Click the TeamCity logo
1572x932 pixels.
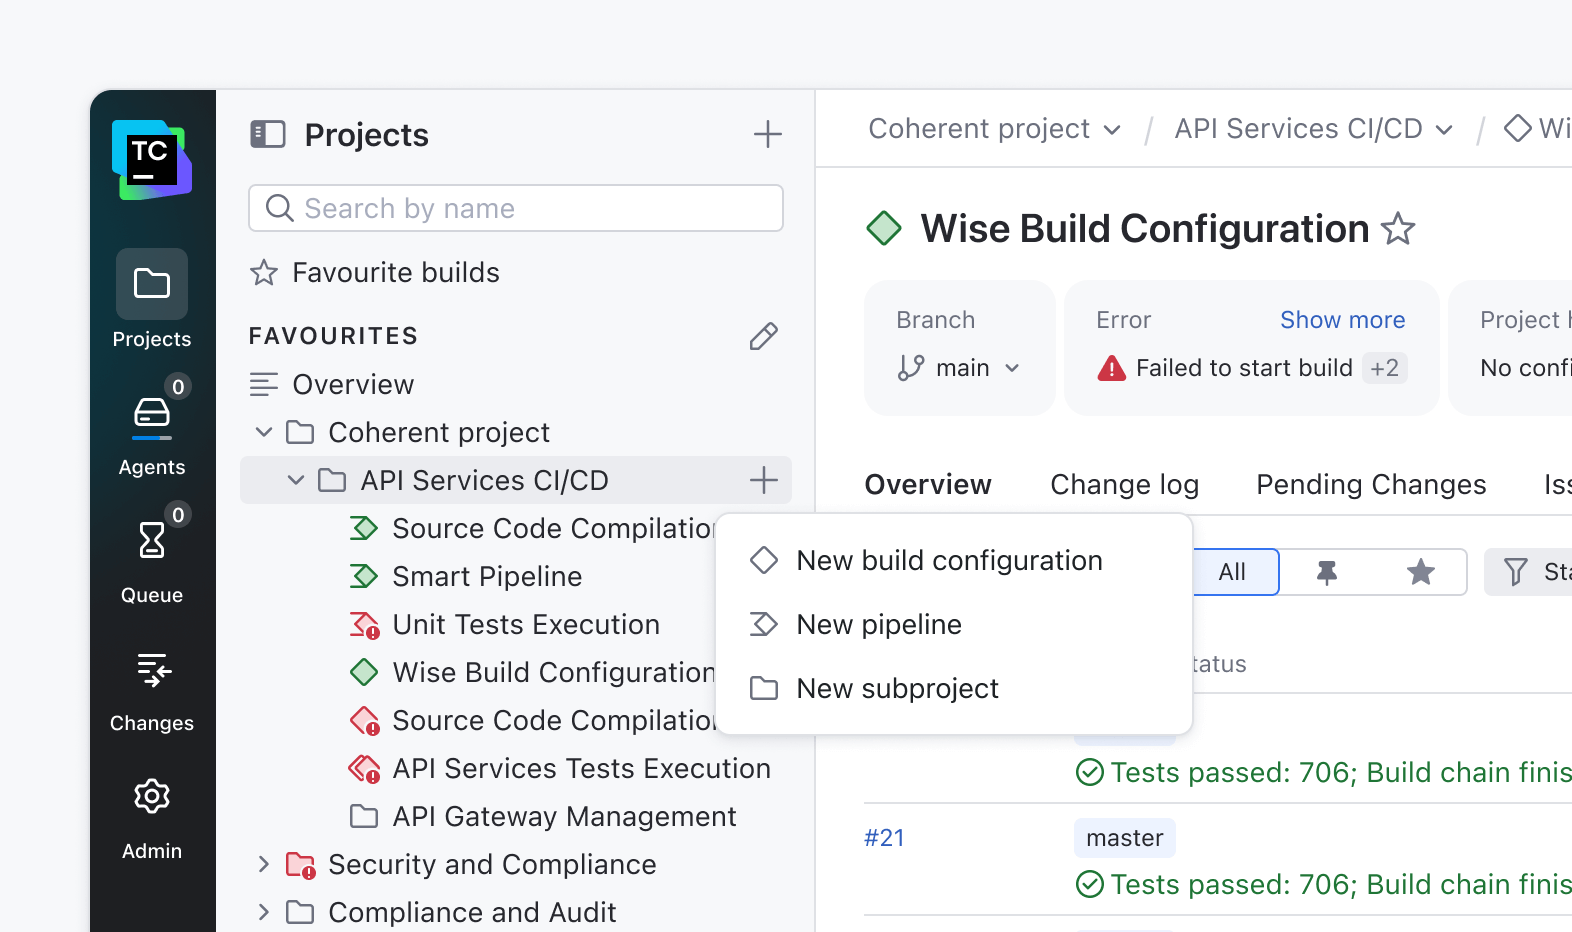152,160
